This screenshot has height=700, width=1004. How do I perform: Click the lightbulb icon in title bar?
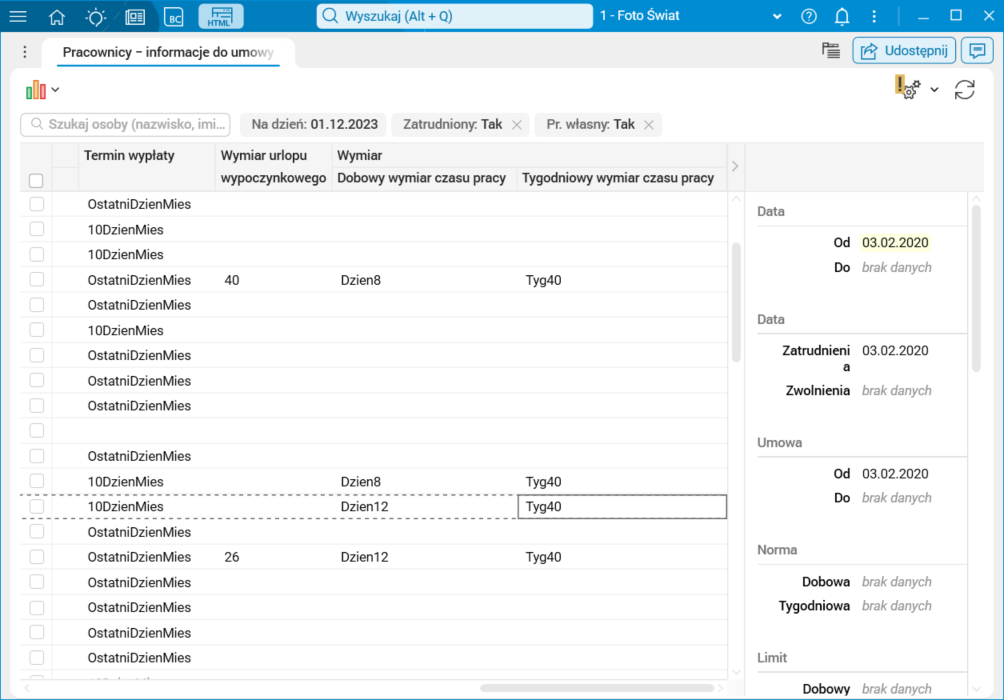[96, 16]
